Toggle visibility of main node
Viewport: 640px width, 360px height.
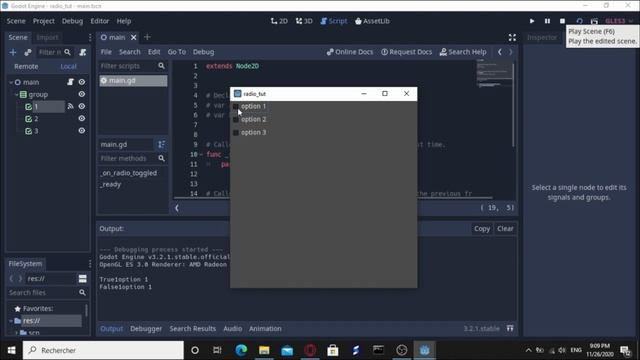pos(82,82)
